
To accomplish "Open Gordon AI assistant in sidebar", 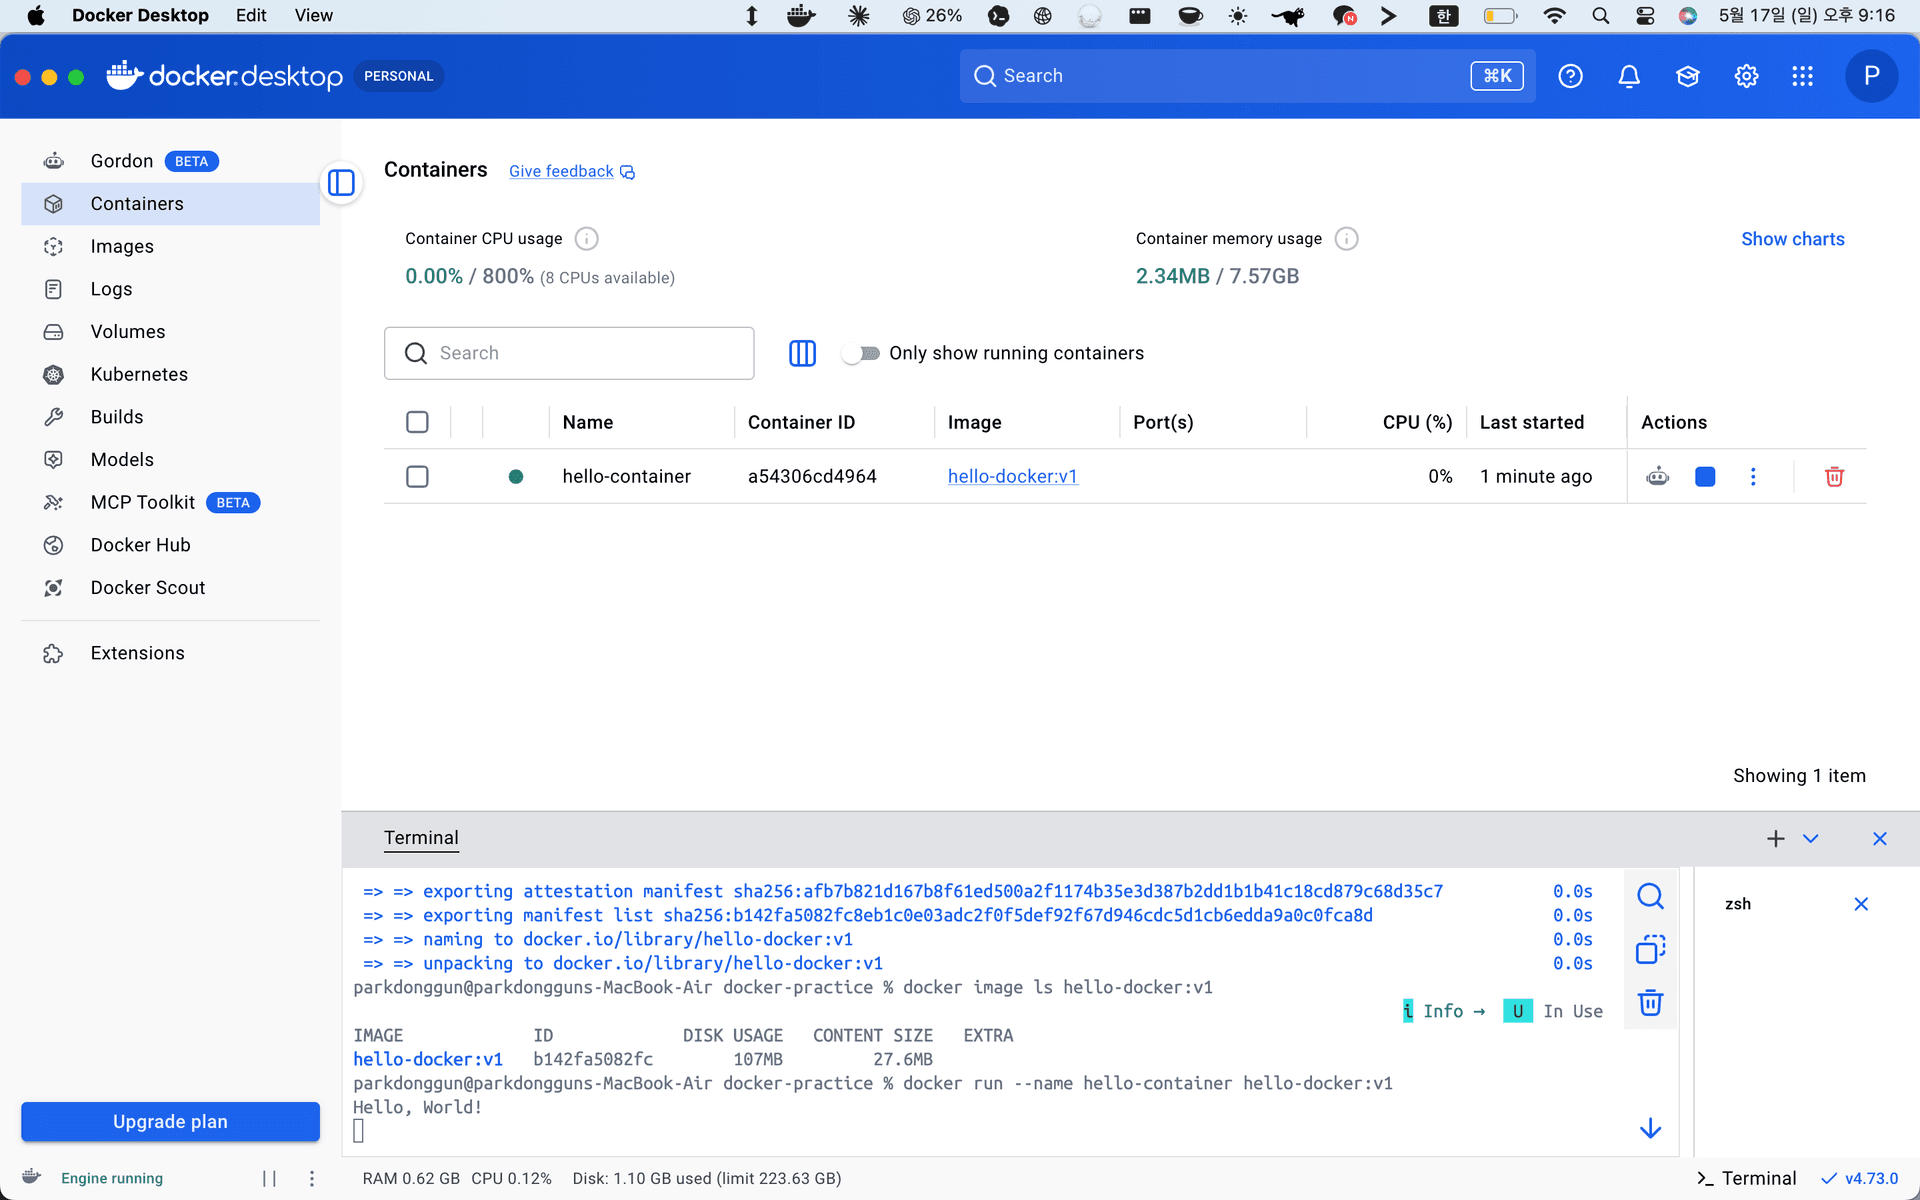I will tap(170, 161).
